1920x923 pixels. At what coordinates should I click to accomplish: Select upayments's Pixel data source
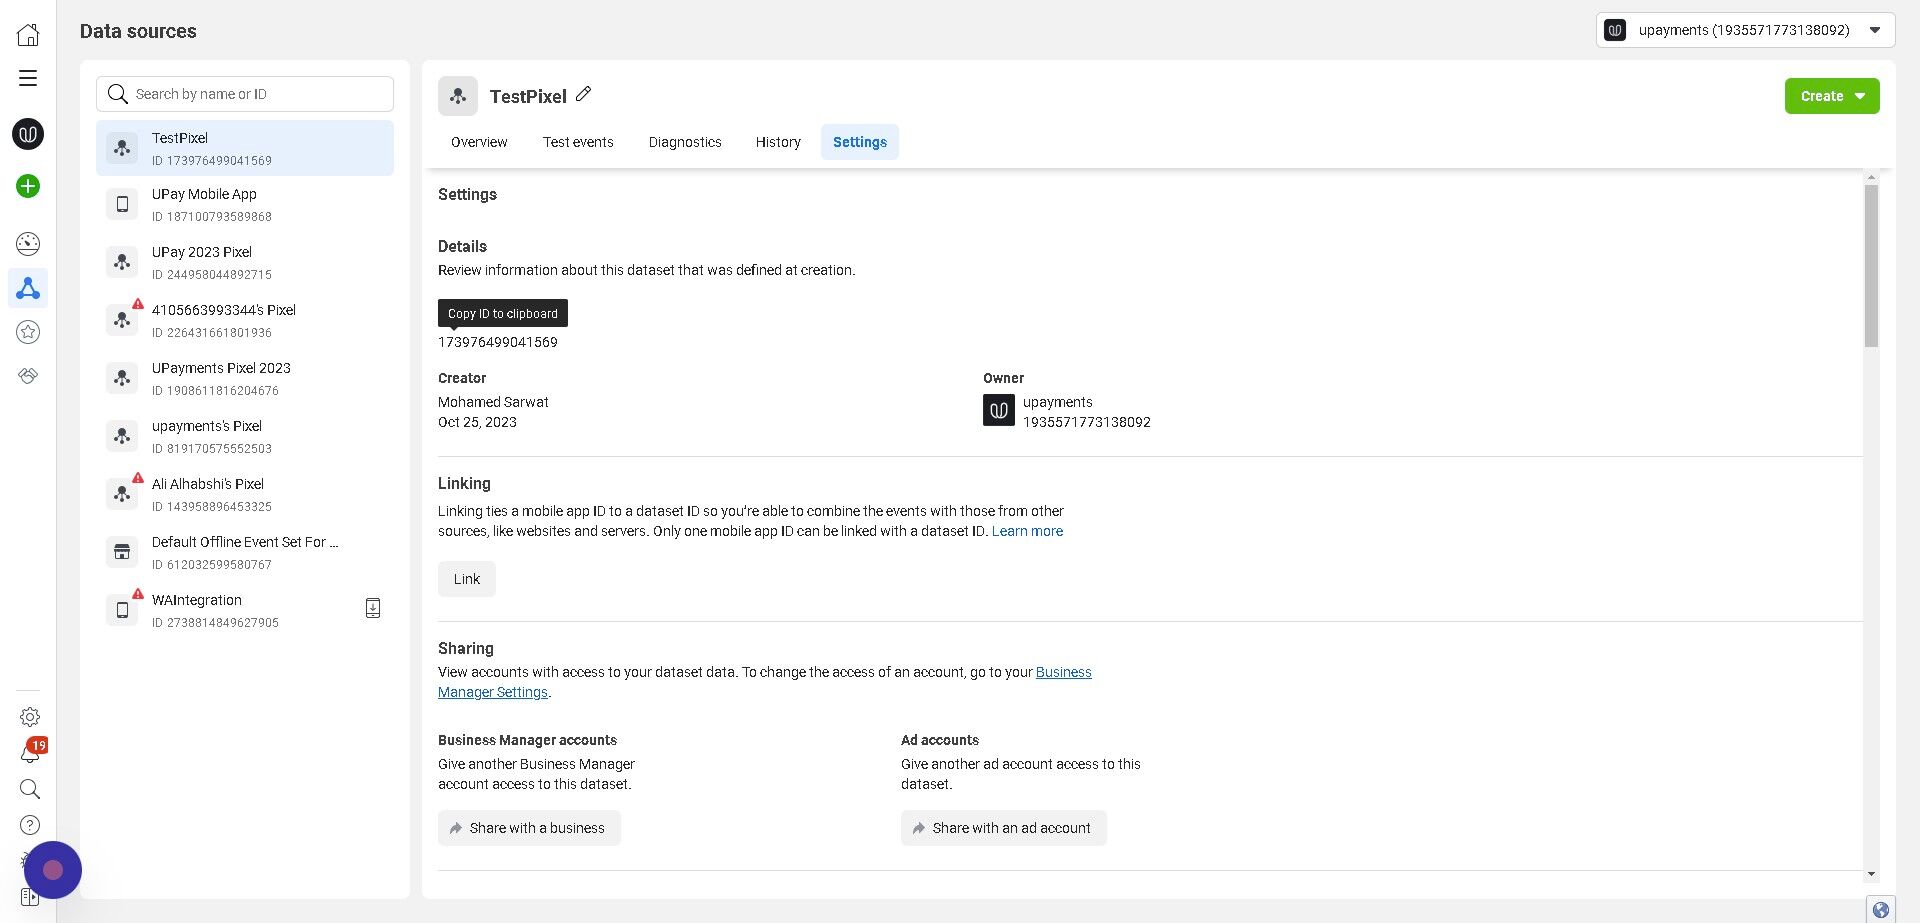tap(245, 436)
